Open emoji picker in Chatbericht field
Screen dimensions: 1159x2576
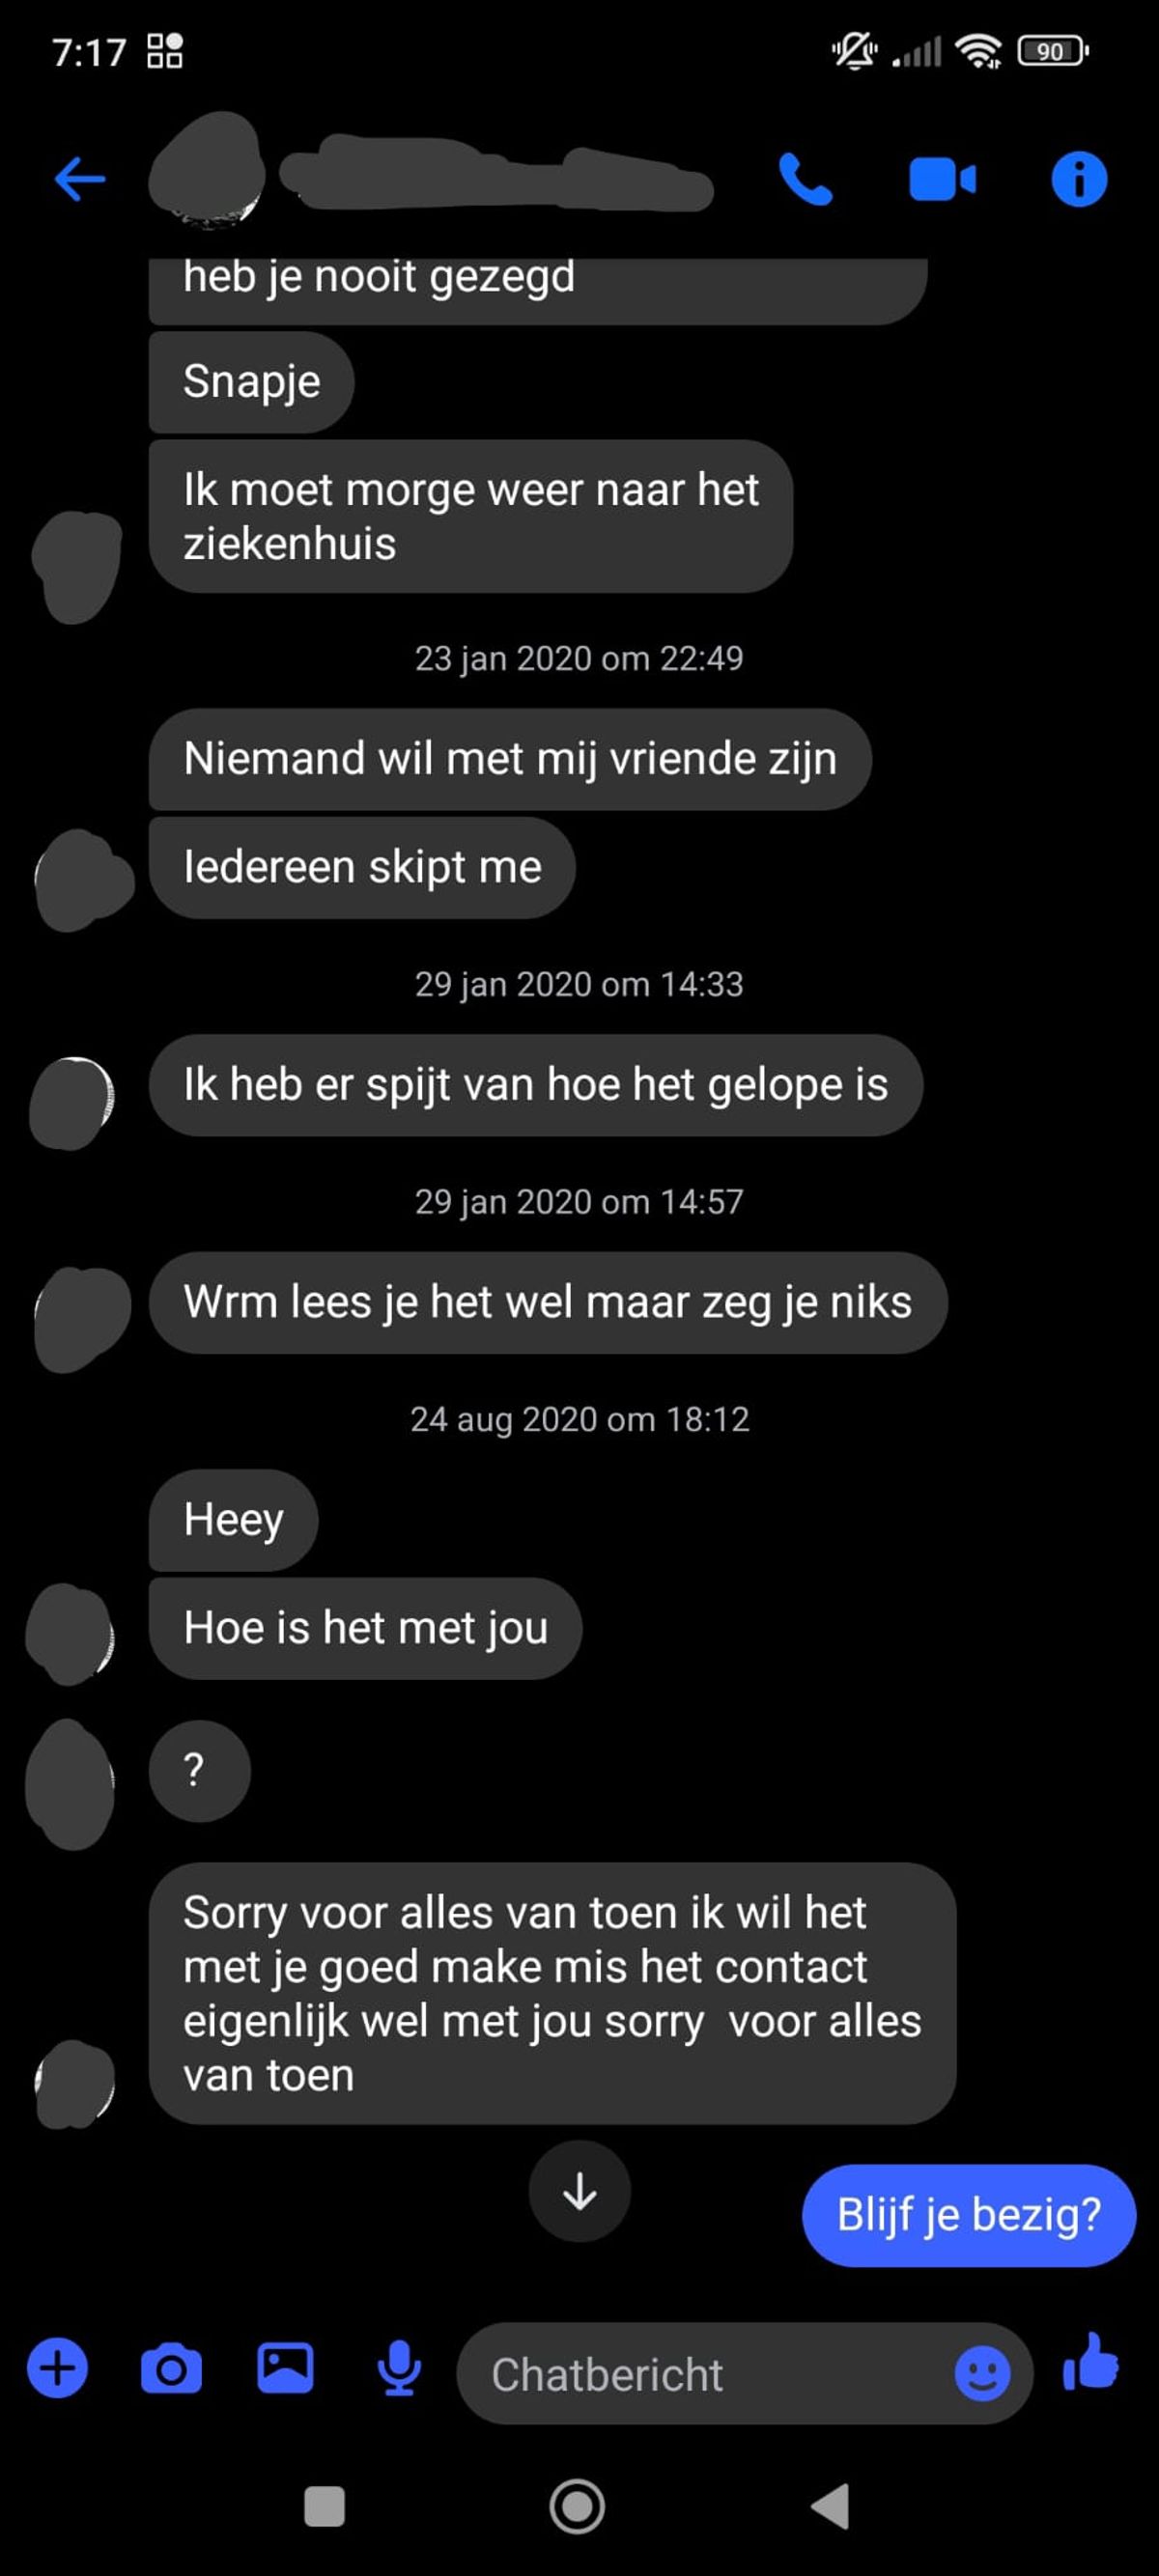pyautogui.click(x=982, y=2373)
